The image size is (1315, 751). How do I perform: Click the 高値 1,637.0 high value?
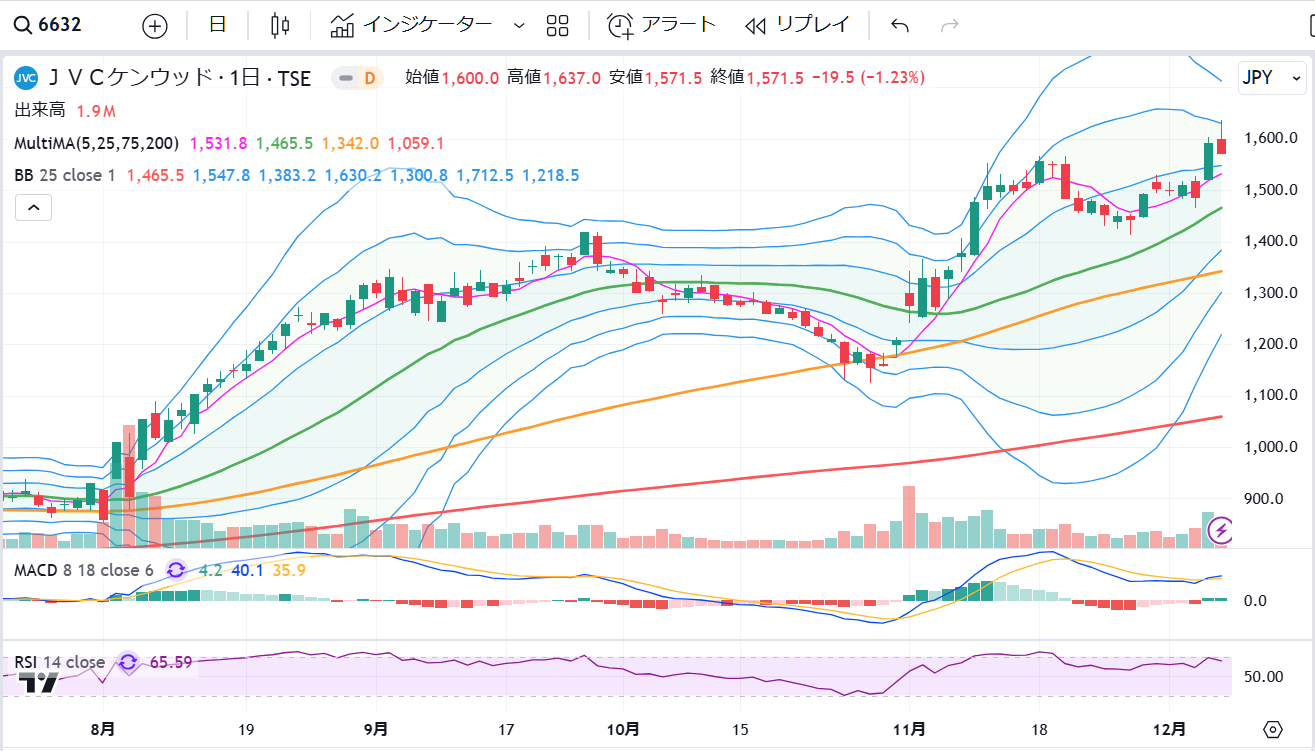(554, 77)
